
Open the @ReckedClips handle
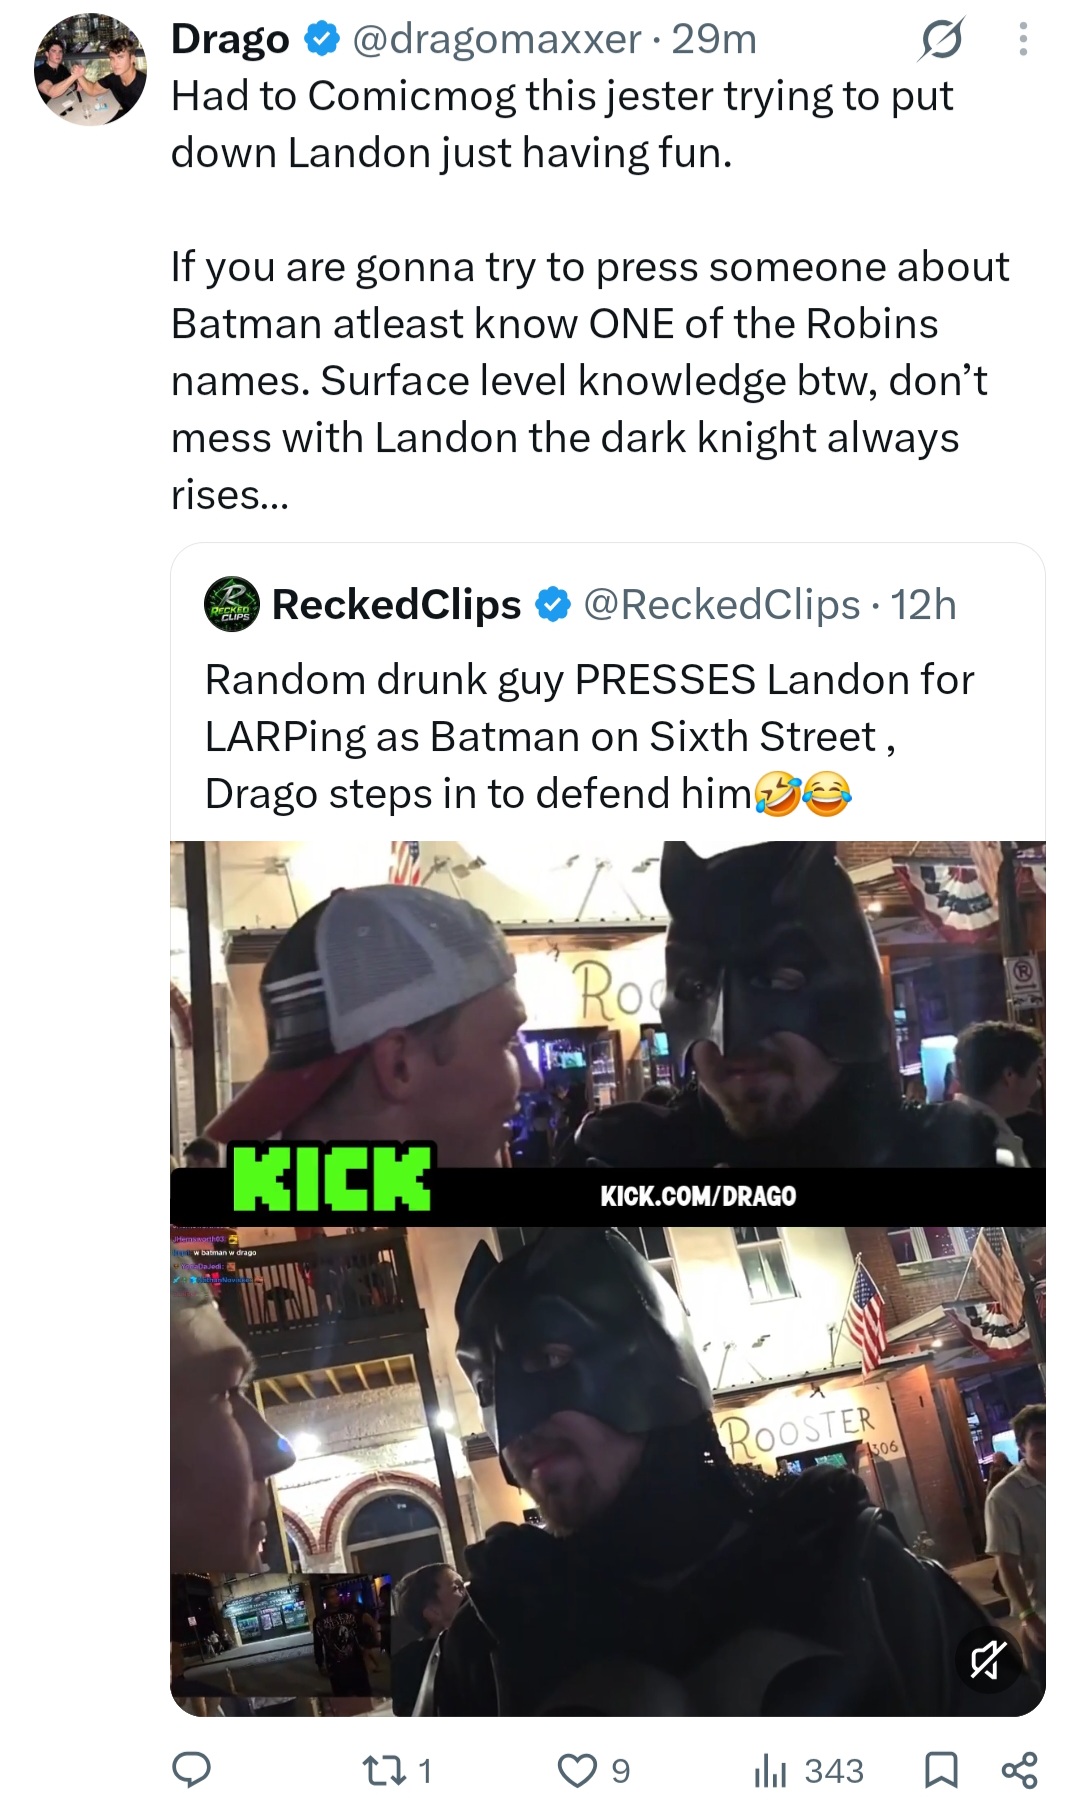click(x=721, y=604)
